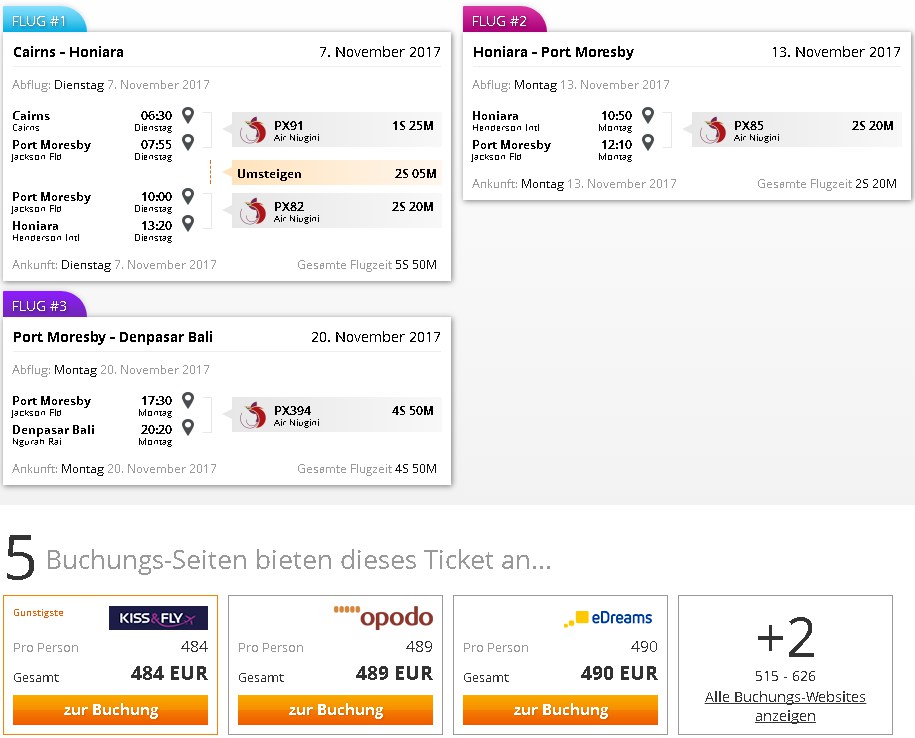Click the Umsteigen layover row
Screen dimensions: 915x738
tap(337, 173)
